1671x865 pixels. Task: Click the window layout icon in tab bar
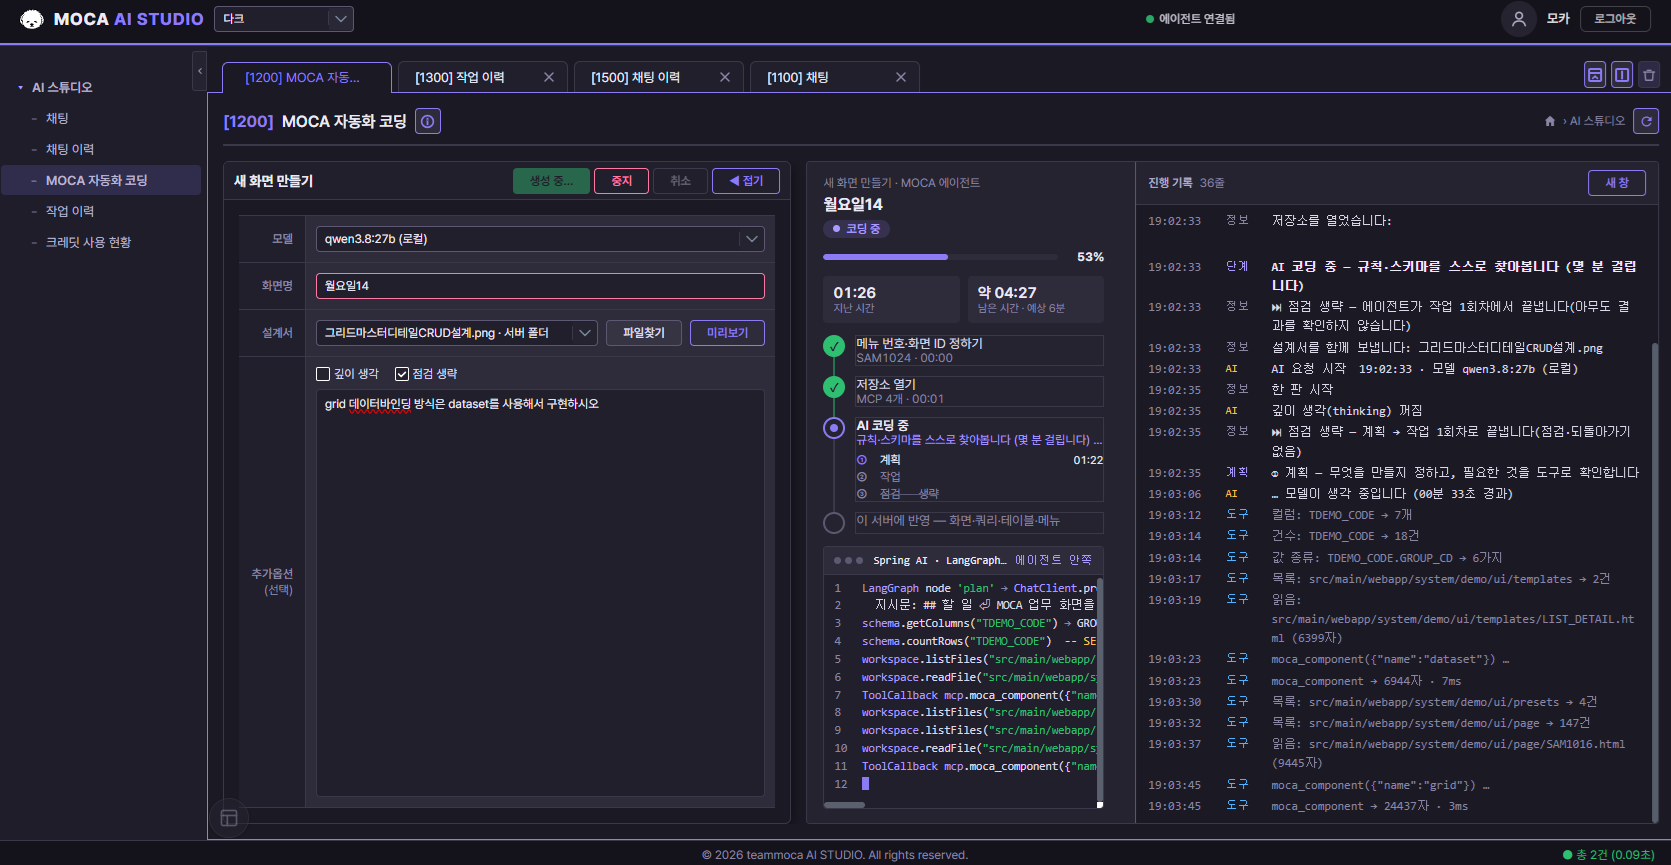point(1595,75)
